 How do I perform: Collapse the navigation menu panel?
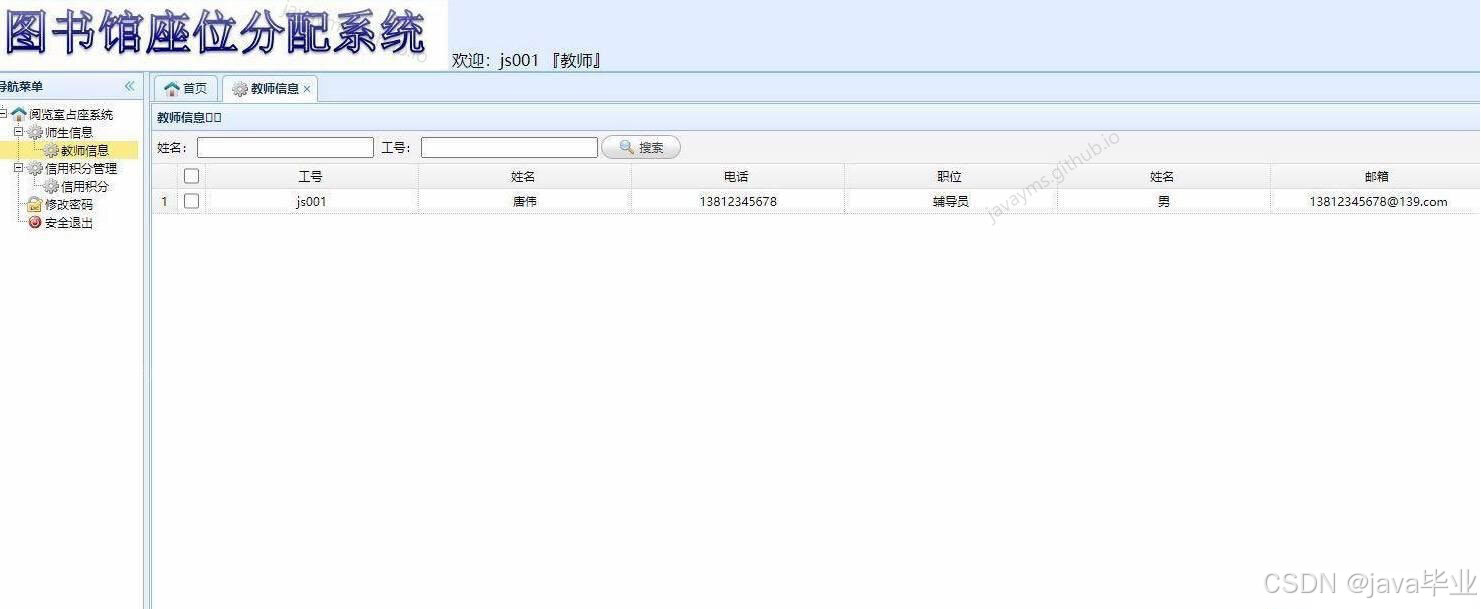click(x=129, y=86)
